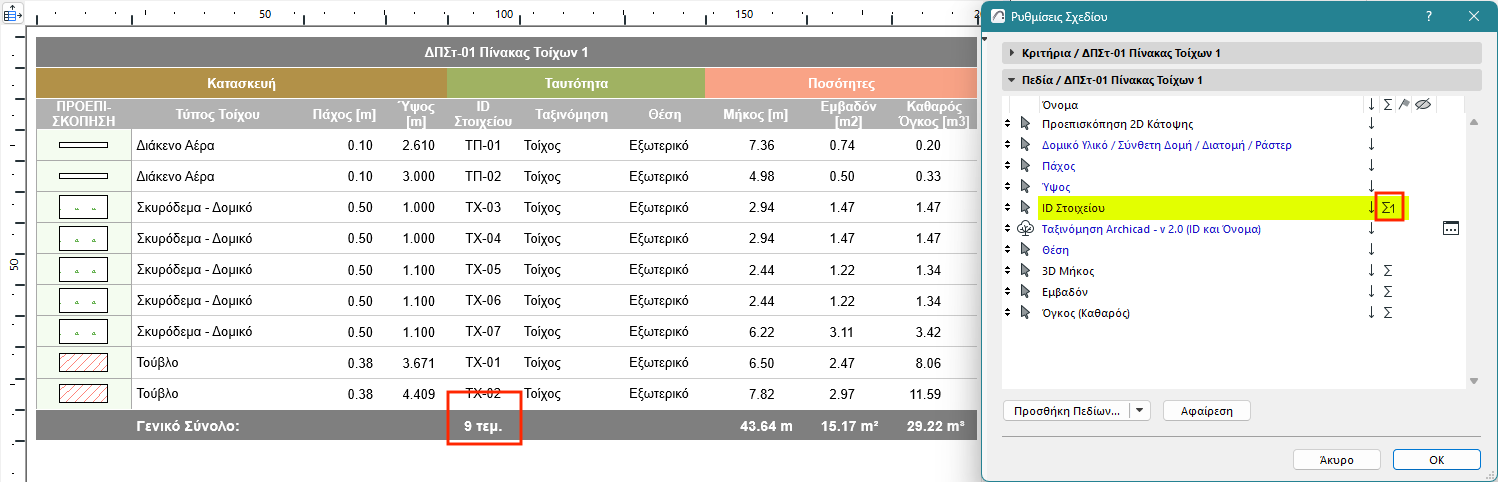The height and width of the screenshot is (482, 1498).
Task: Grab the reorder handle of Όγκος (Καθαρός)
Action: pyautogui.click(x=1007, y=313)
